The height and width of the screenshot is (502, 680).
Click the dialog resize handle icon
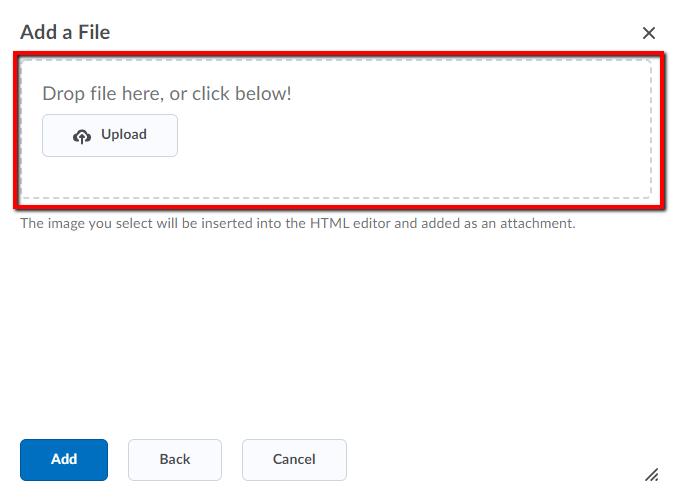coord(651,475)
